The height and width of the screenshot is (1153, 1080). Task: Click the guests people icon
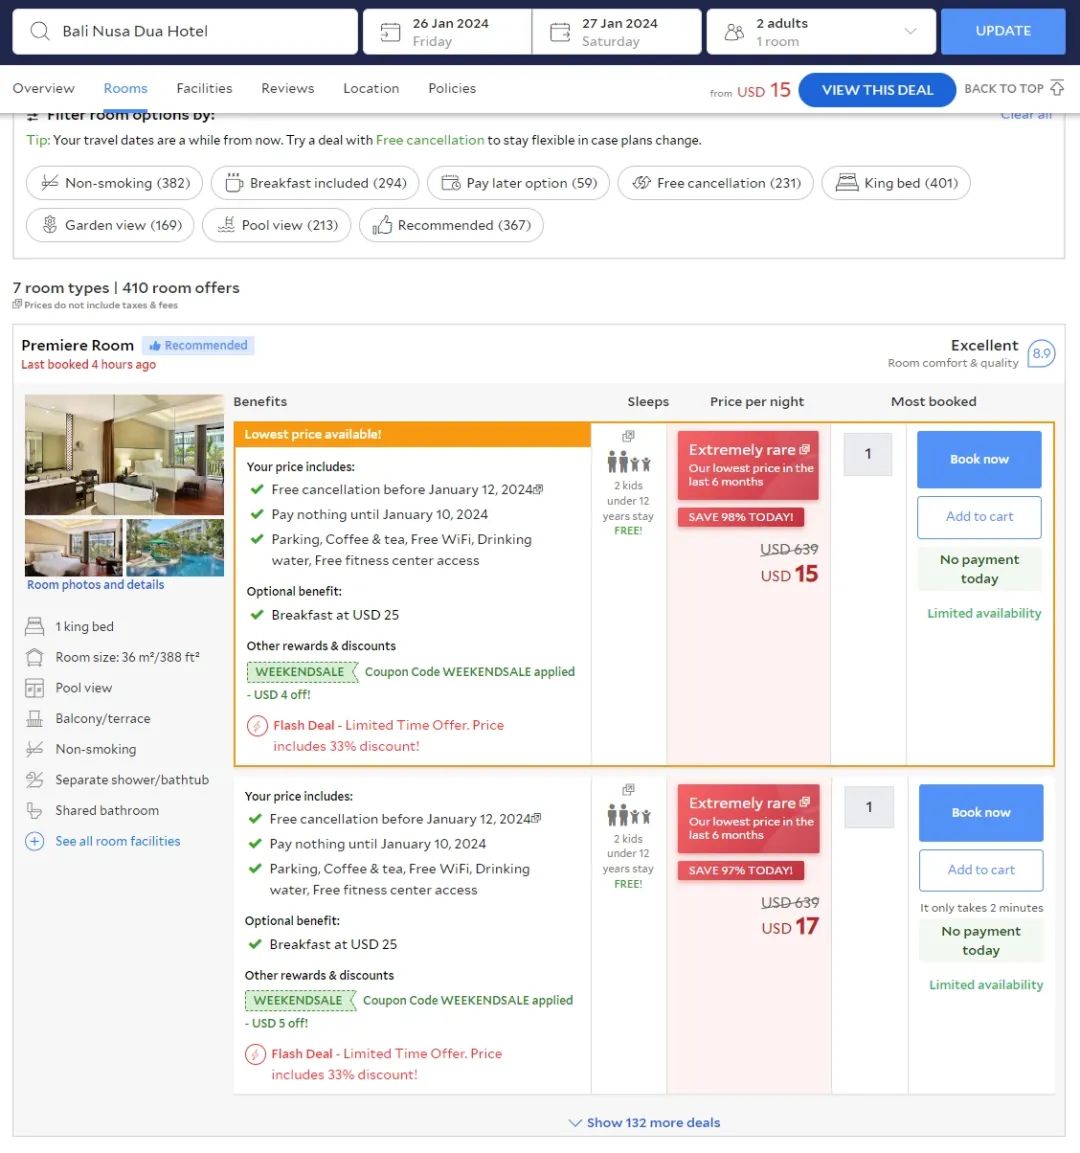734,32
